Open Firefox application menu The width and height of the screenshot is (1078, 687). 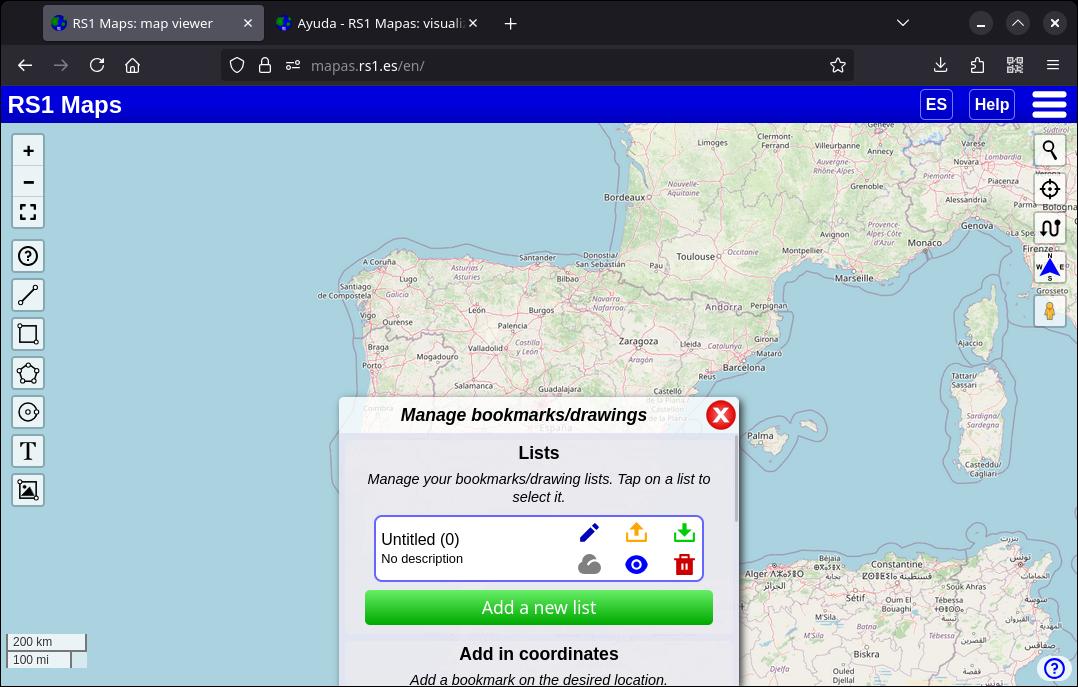(x=1053, y=65)
